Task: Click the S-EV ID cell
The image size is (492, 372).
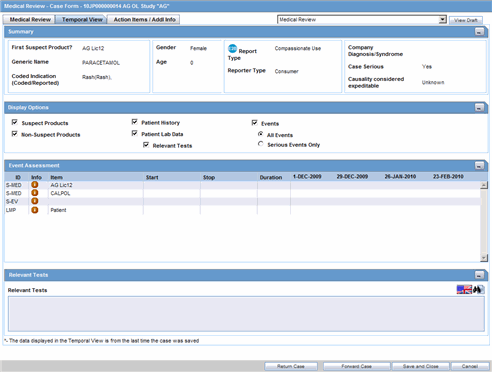Action: click(x=12, y=202)
